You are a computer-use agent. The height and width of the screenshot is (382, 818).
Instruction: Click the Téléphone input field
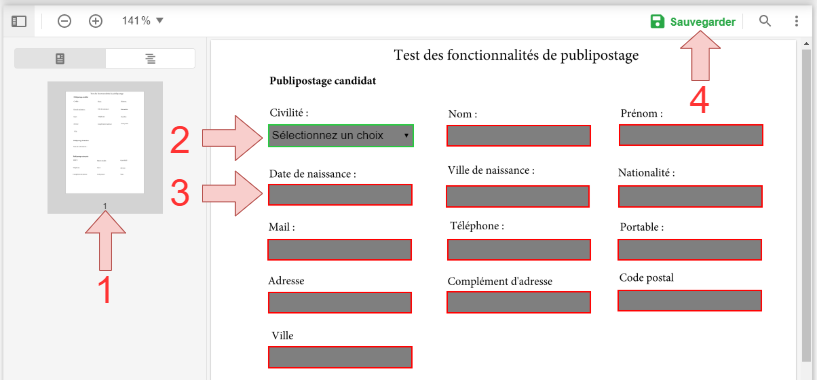[519, 250]
